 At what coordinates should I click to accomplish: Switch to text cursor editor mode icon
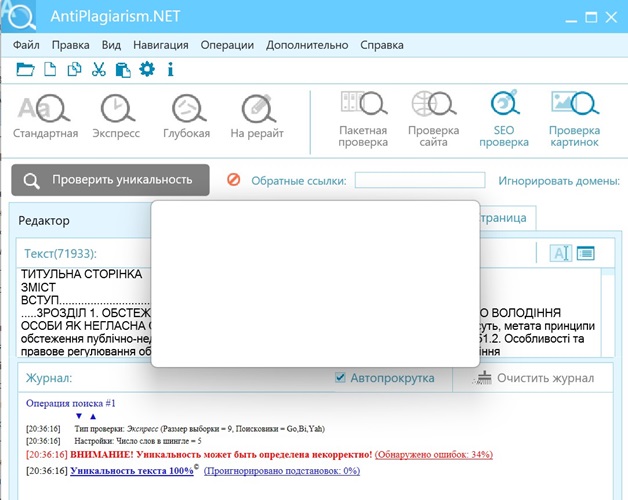click(x=561, y=253)
